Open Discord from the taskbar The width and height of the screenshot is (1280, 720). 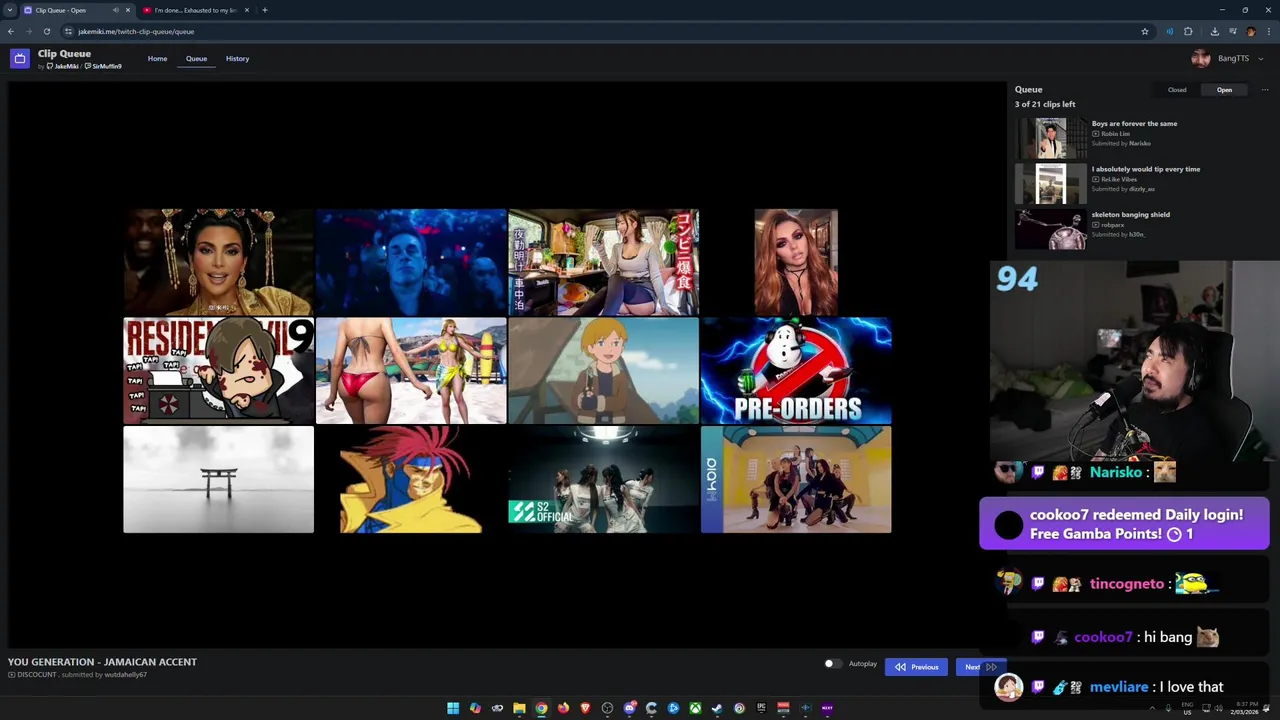pyautogui.click(x=629, y=708)
